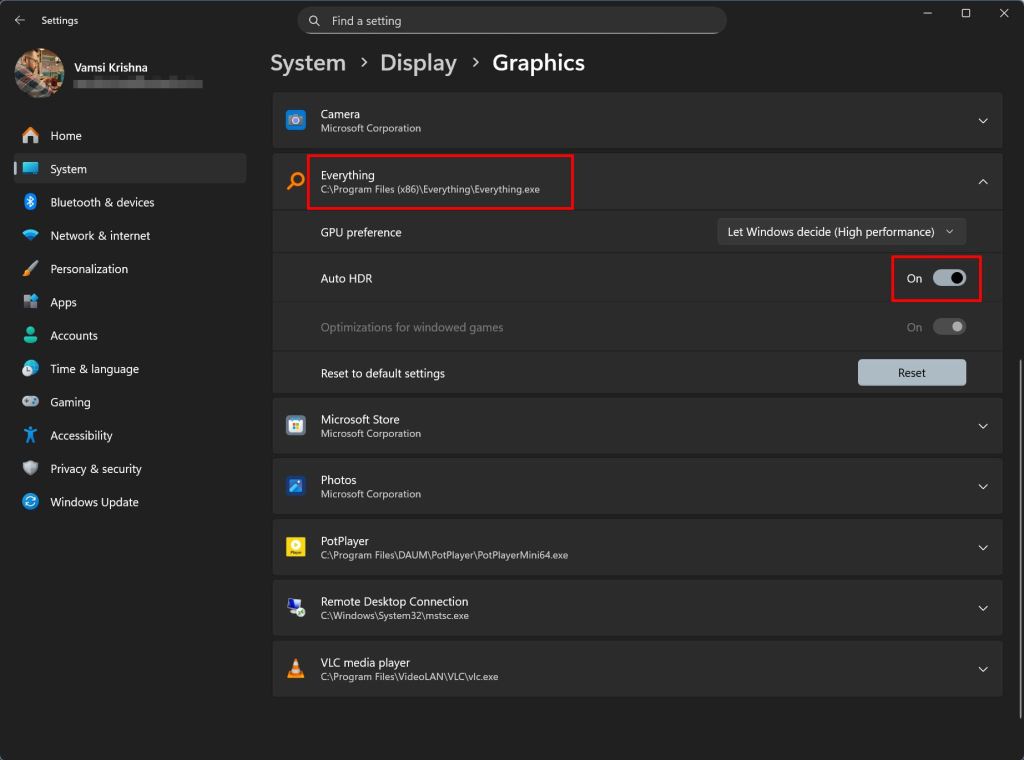Open the GPU preference dropdown
Screen dimensions: 1024x760
pos(841,232)
